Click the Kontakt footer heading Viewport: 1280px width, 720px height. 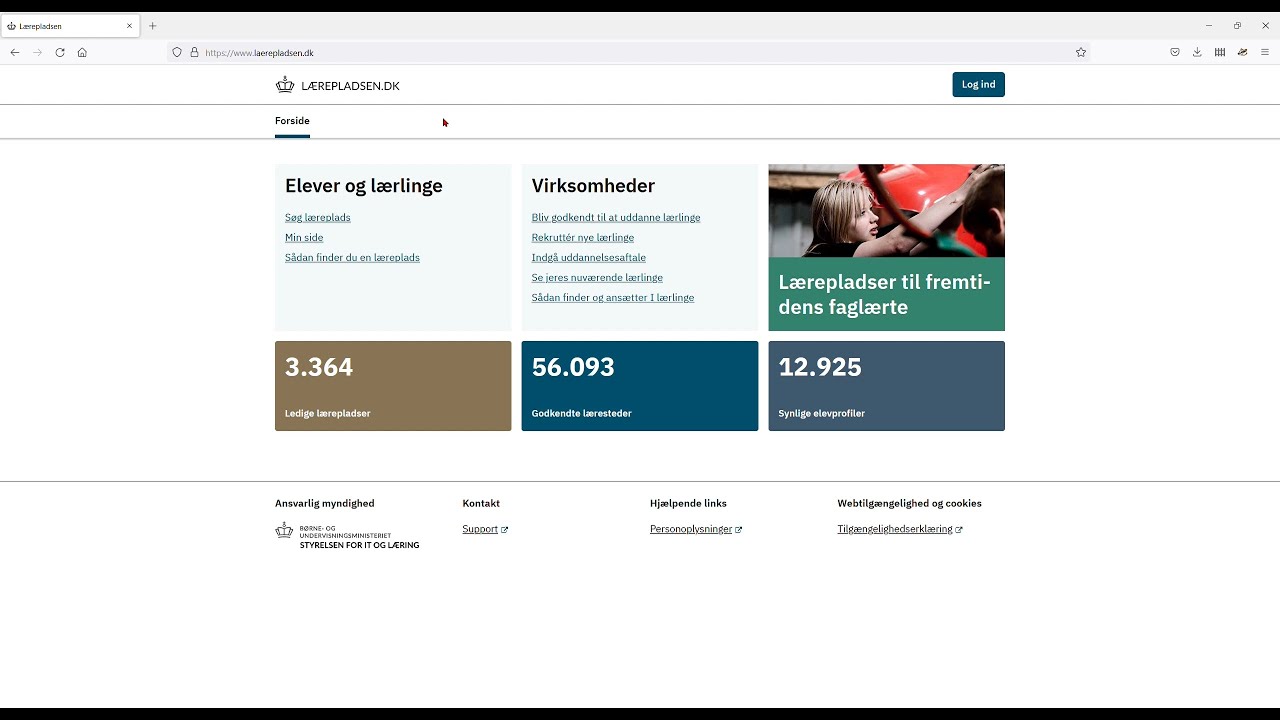tap(481, 503)
